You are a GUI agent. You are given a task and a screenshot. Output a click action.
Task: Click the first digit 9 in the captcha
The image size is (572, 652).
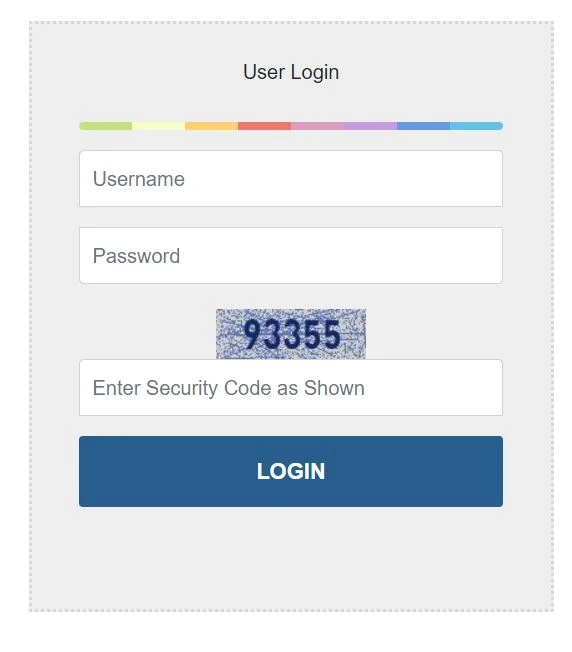(x=252, y=334)
